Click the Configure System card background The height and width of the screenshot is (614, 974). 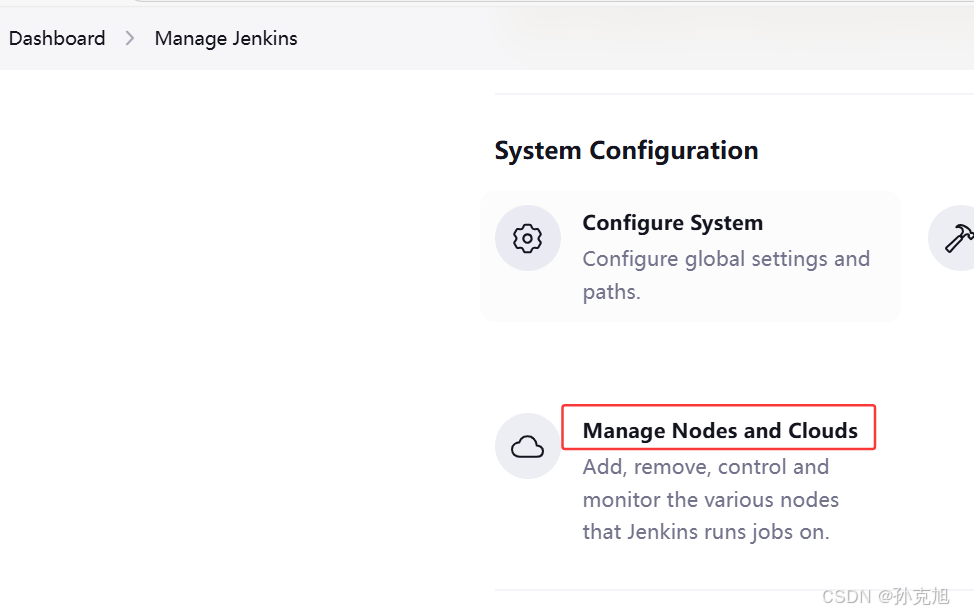690,257
